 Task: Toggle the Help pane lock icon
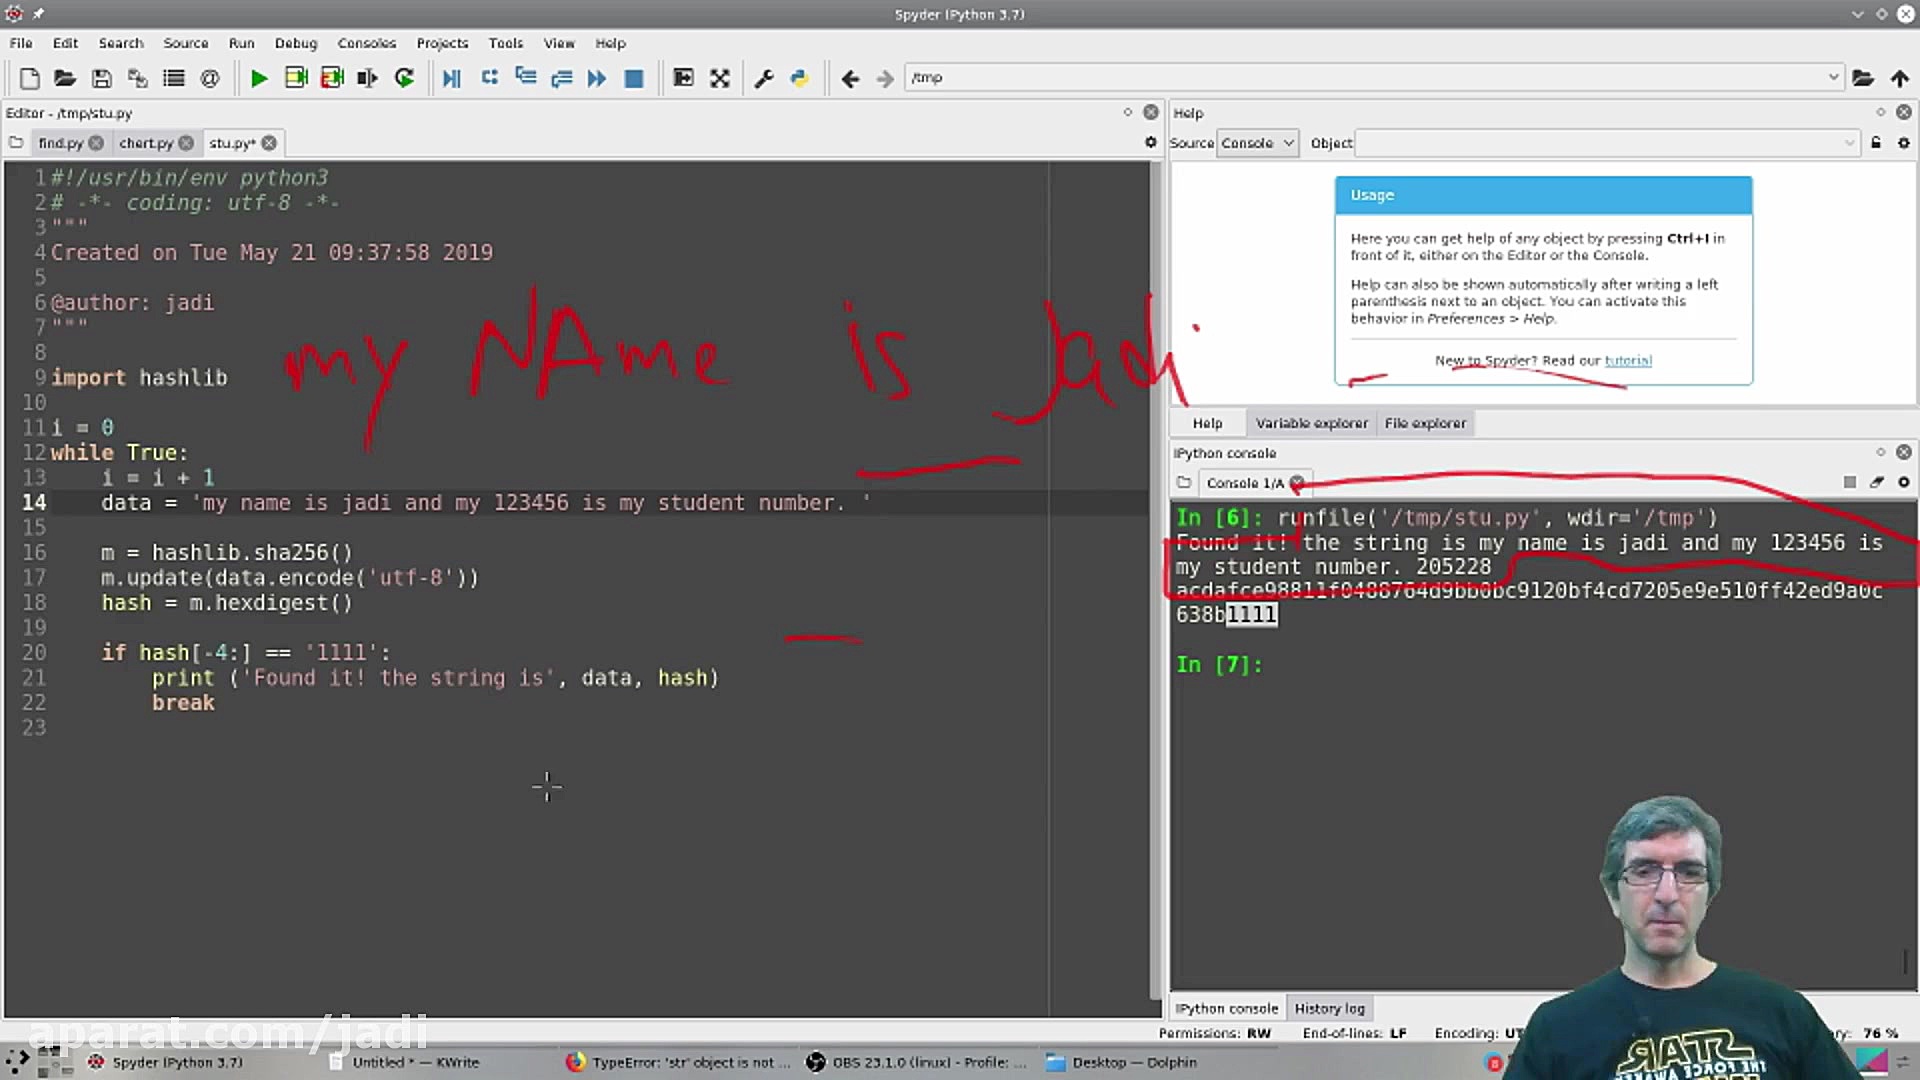(x=1876, y=143)
